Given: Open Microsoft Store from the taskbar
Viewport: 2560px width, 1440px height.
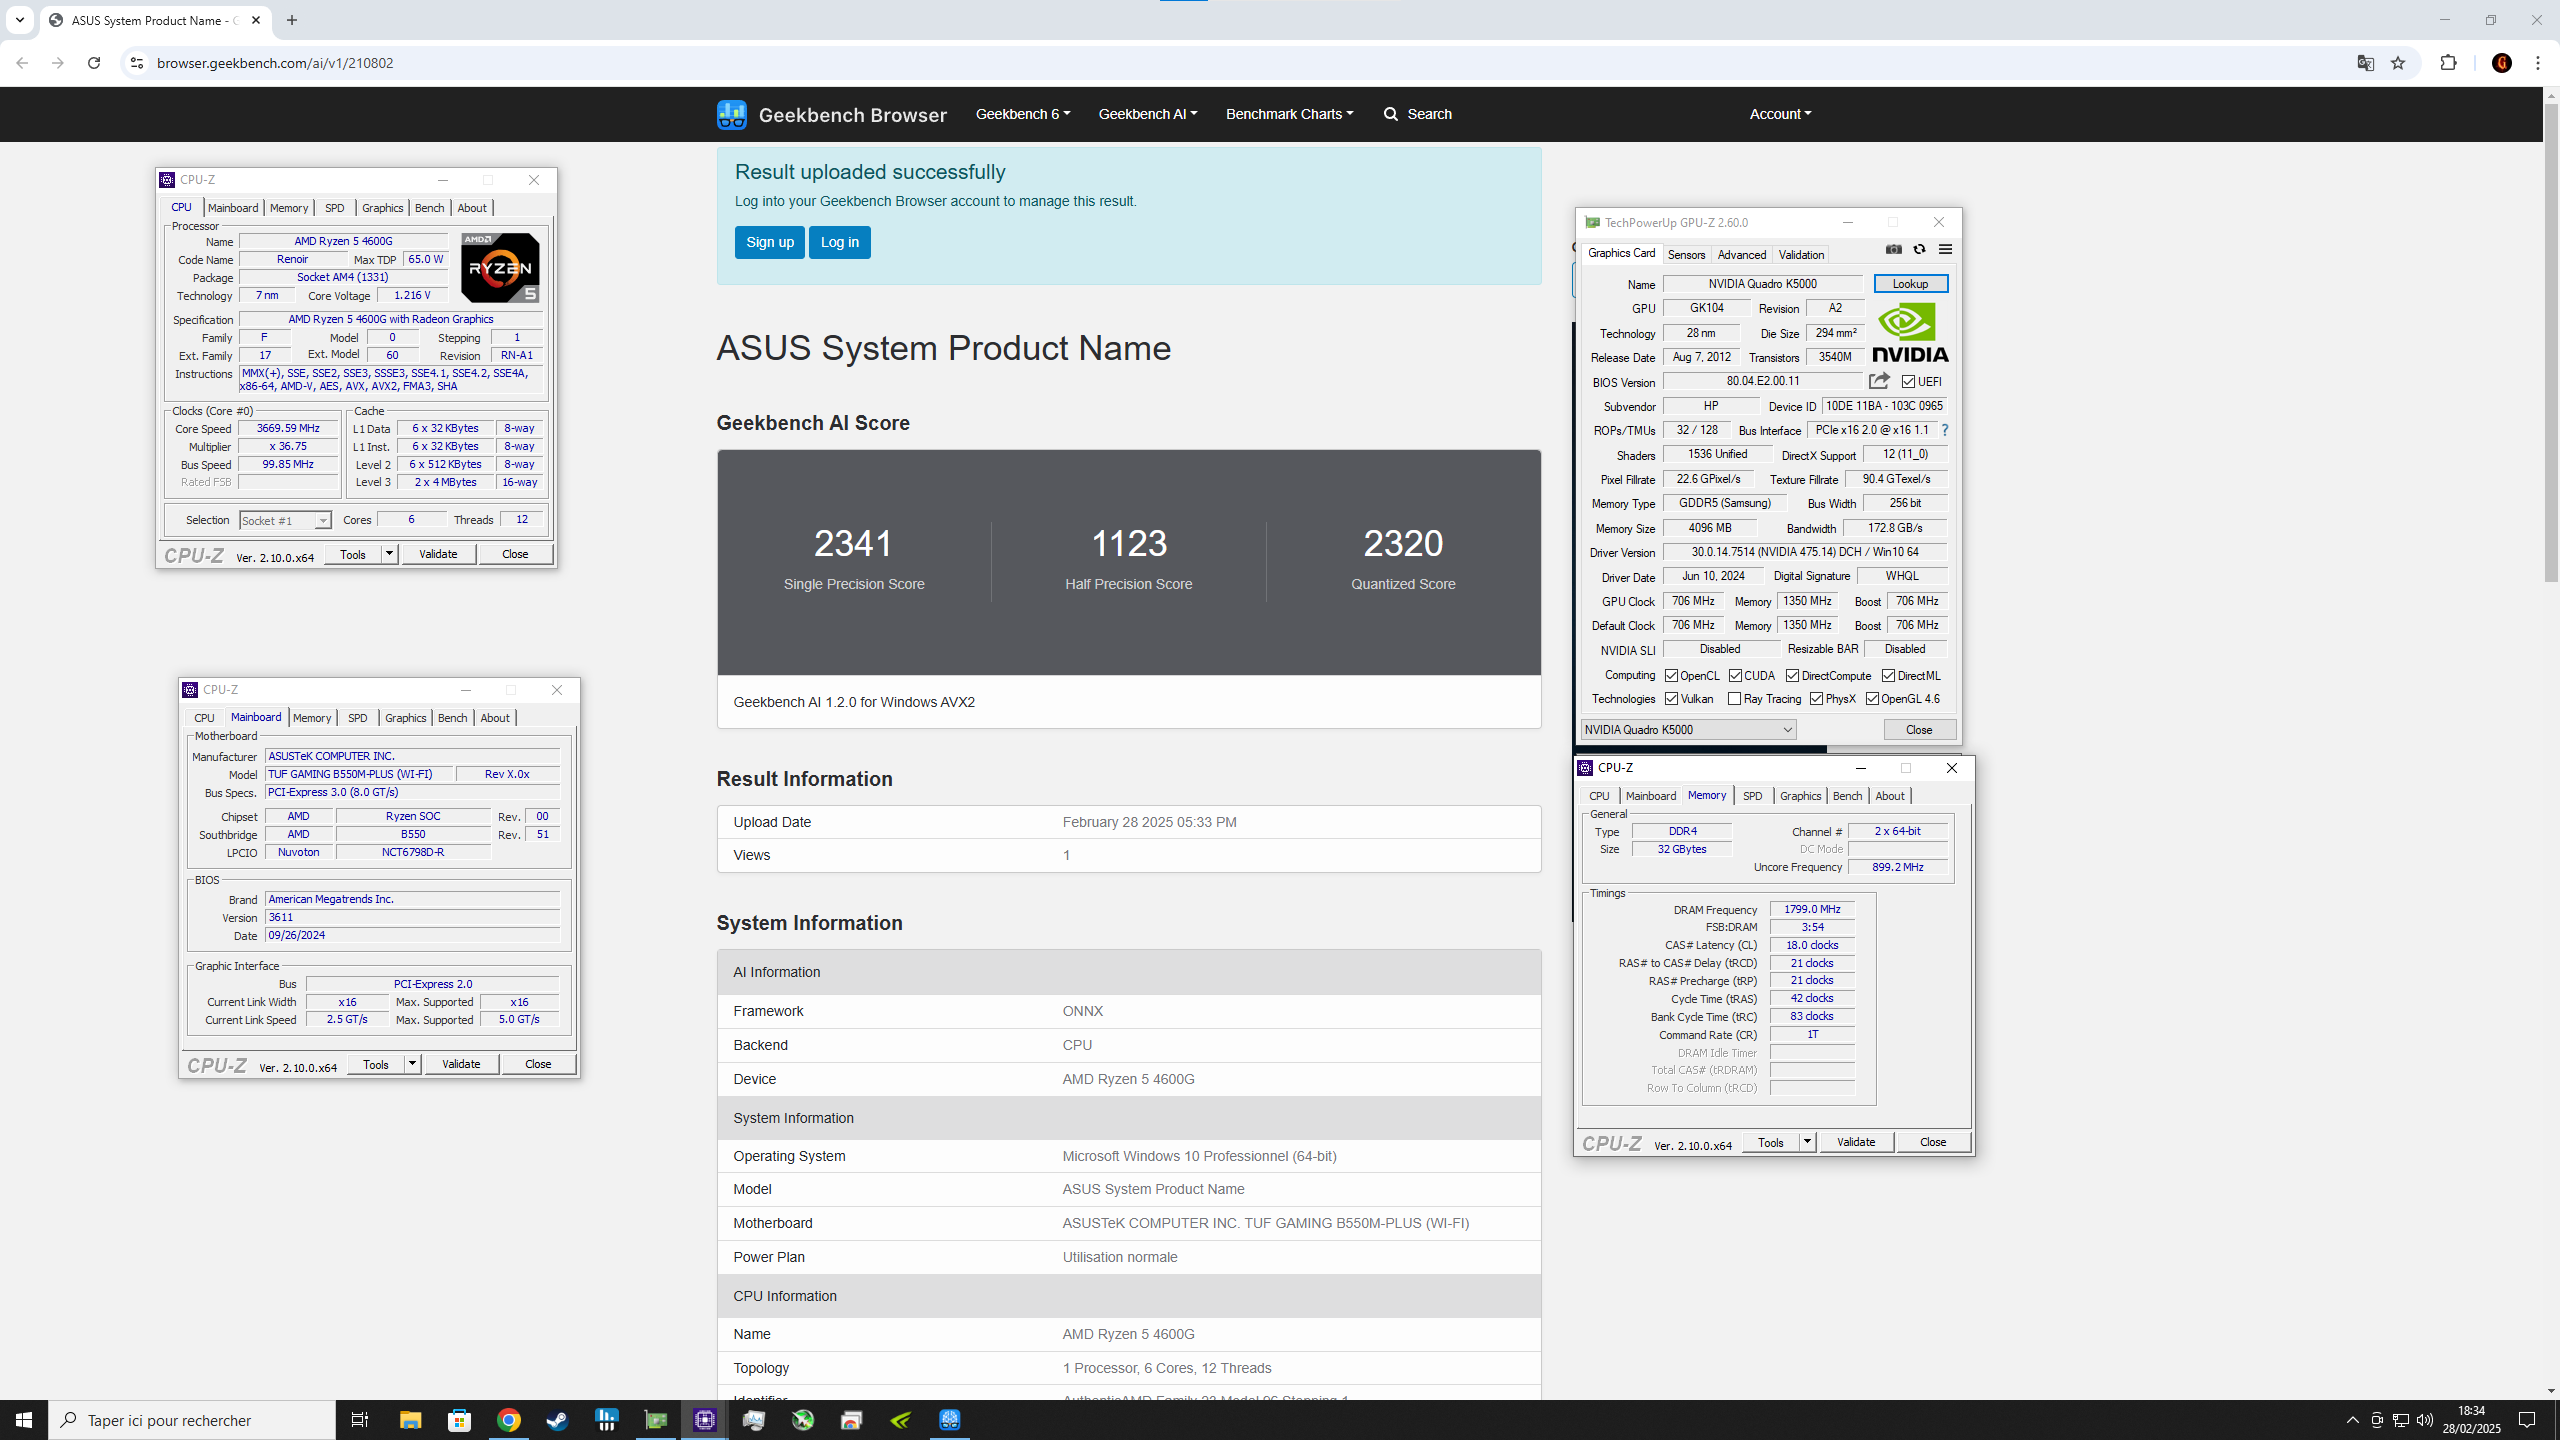Looking at the screenshot, I should [459, 1420].
